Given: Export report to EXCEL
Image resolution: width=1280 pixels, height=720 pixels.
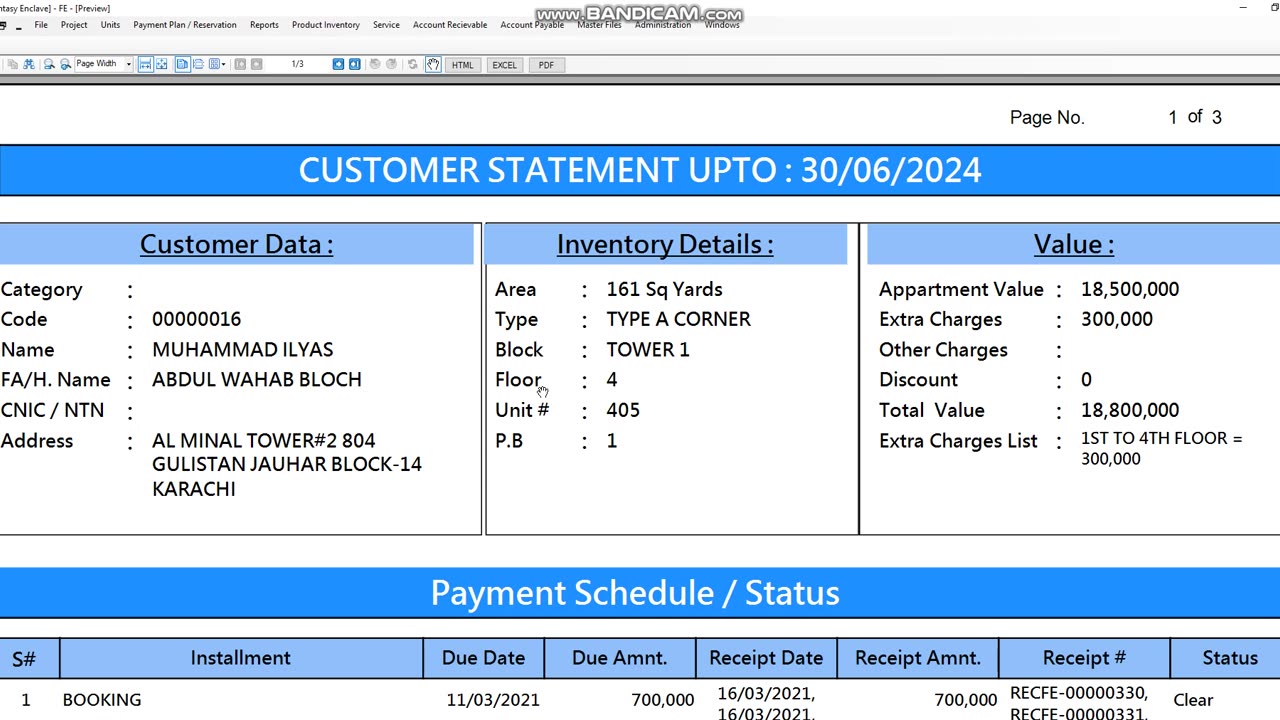Looking at the screenshot, I should (504, 65).
